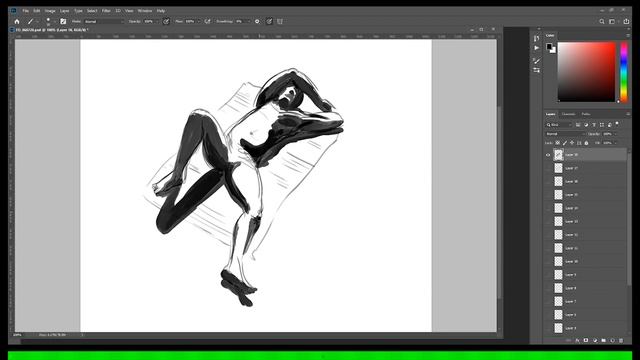
Task: Hide Layer 18 with its eye icon
Action: 548,155
